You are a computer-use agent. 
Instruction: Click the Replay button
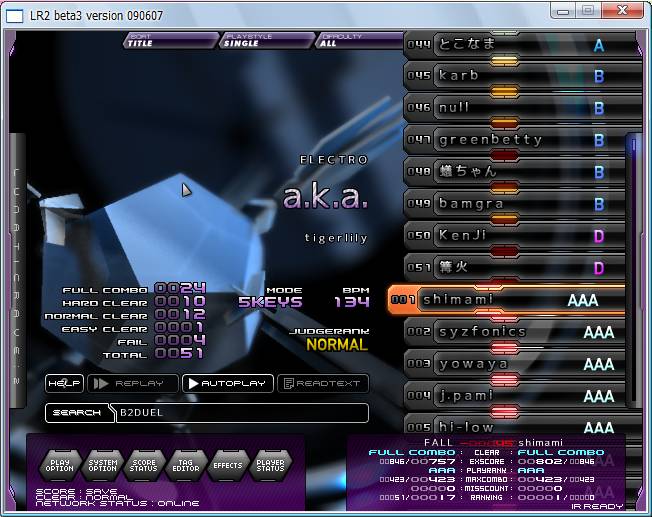(133, 383)
